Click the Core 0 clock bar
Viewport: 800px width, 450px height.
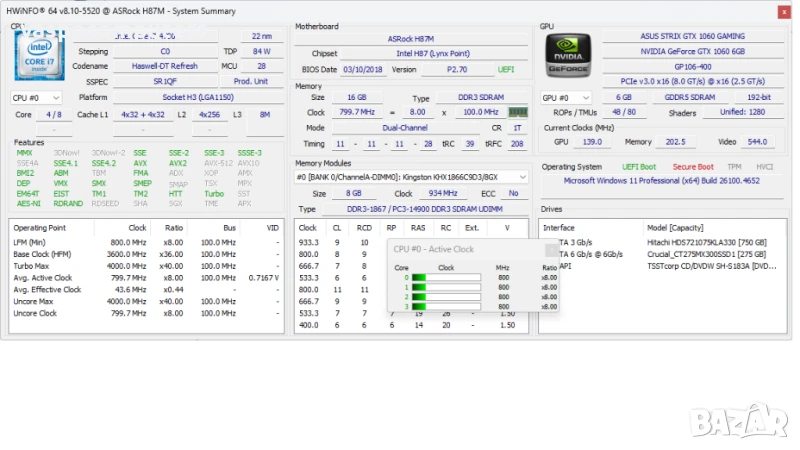pyautogui.click(x=446, y=278)
